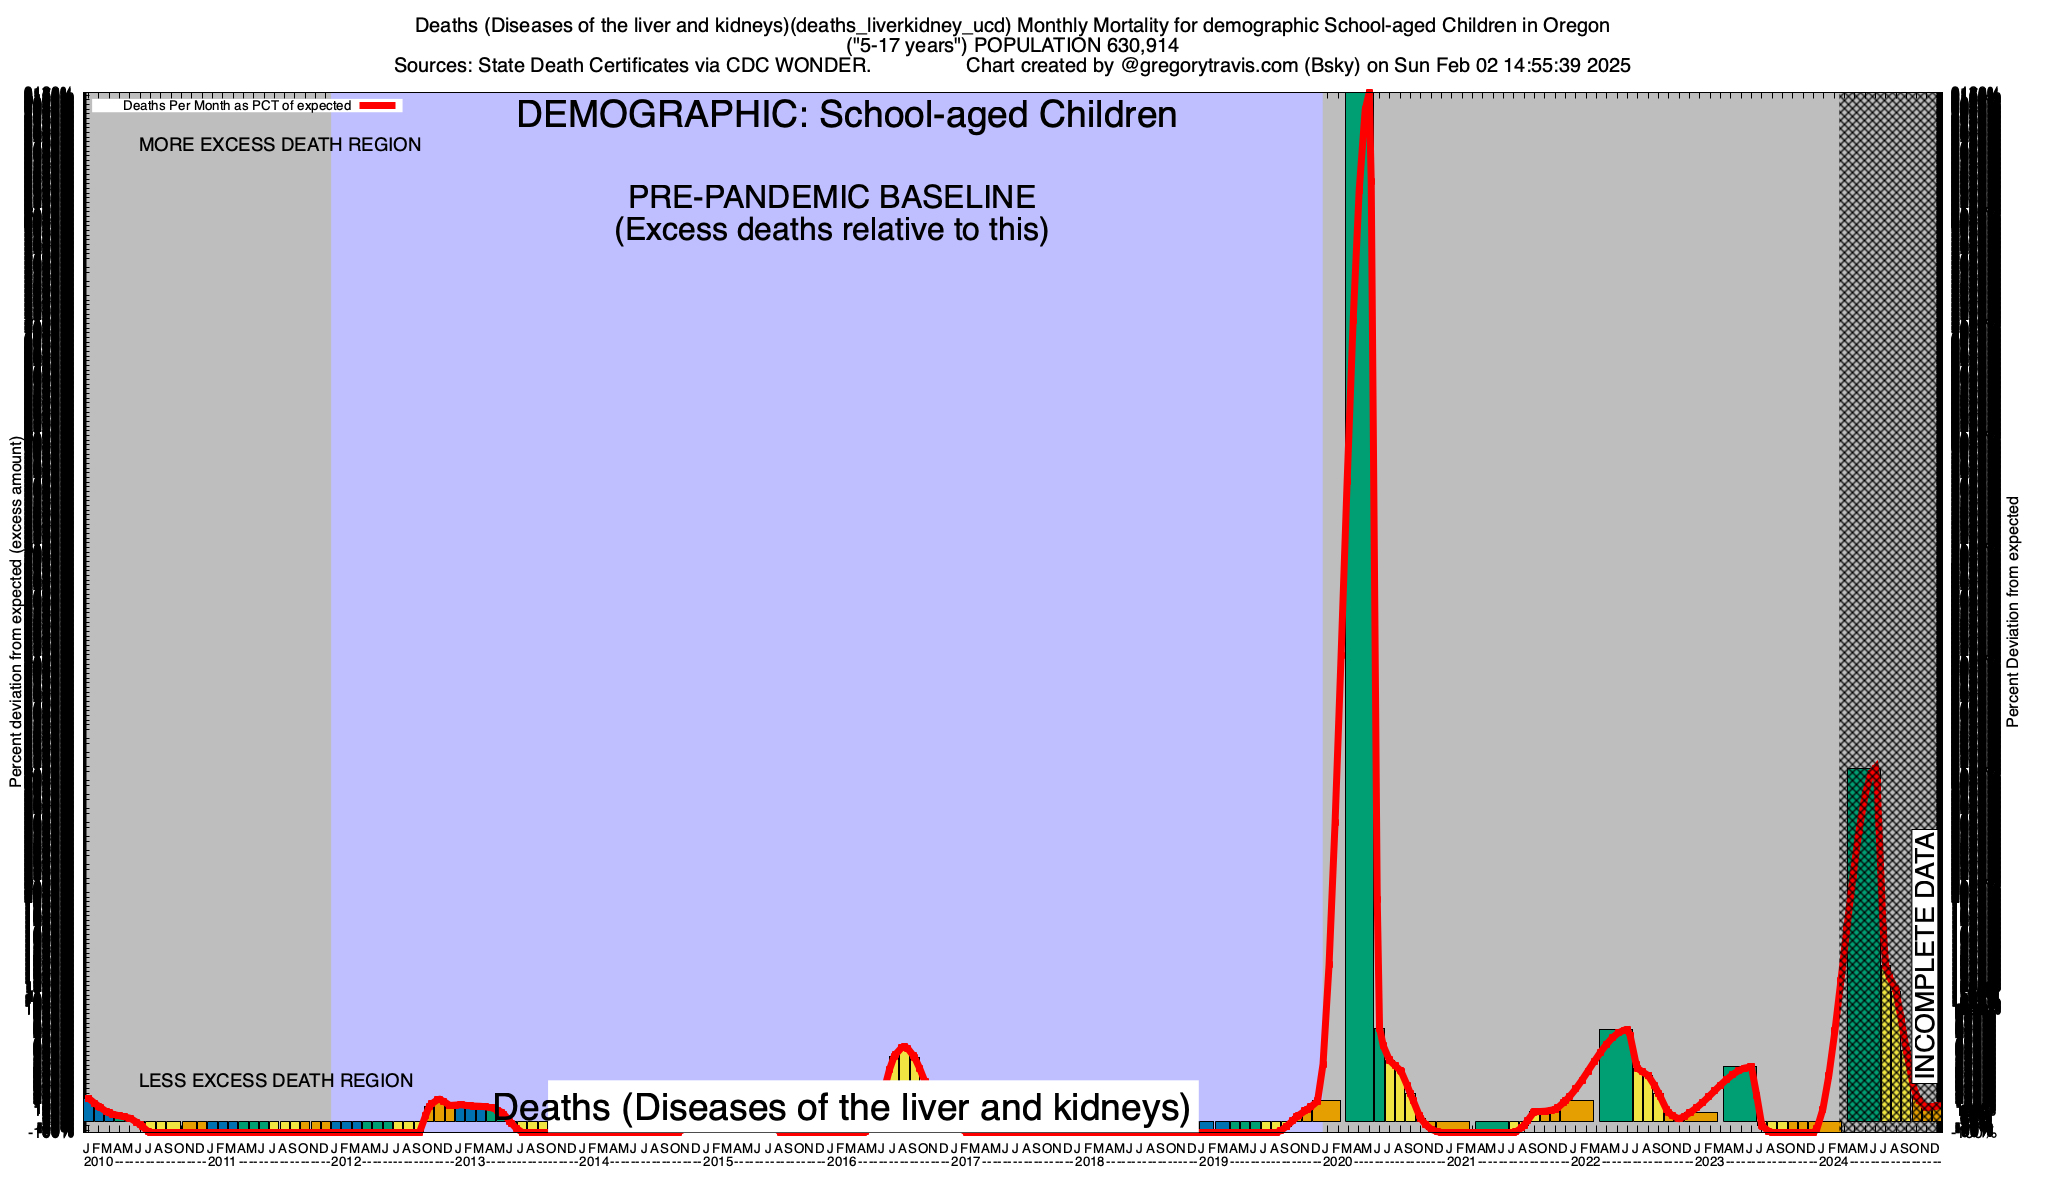This screenshot has height=1200, width=2048.
Task: Click the right 'Percent Deviation from expected' axis label
Action: point(2013,612)
